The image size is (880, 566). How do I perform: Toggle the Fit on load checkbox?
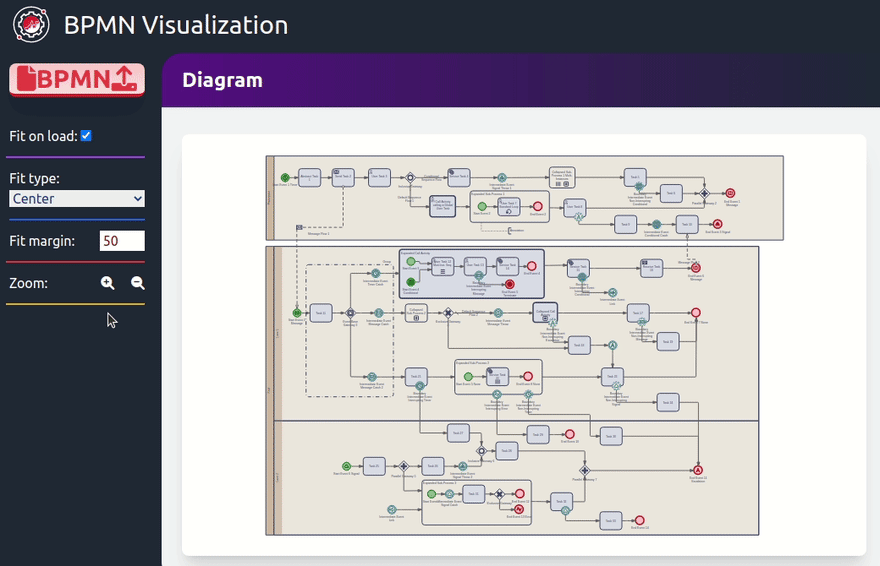click(86, 136)
